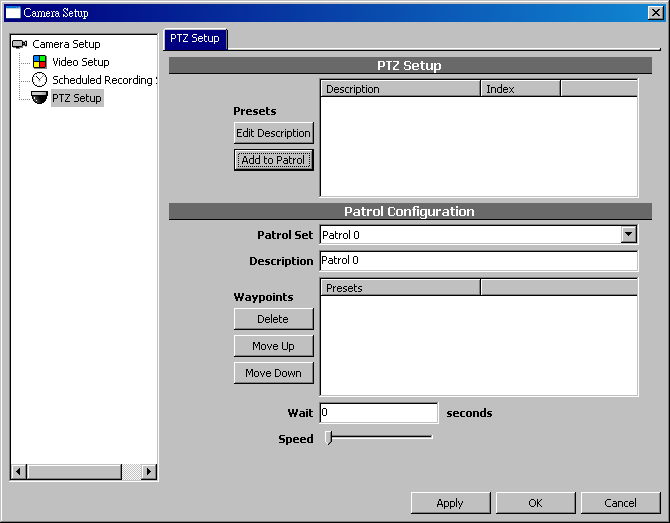
Task: Select Video Setup in the tree
Action: pyautogui.click(x=80, y=62)
